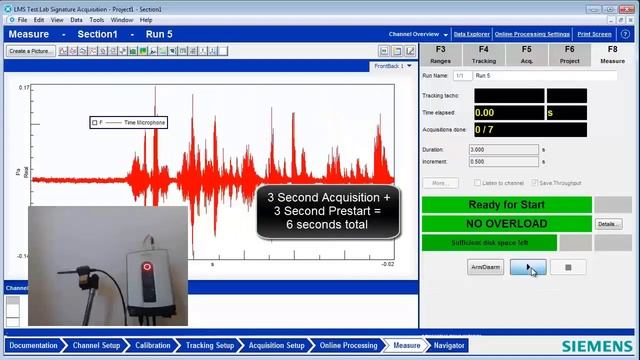
Task: Click the Arm/Disarm button
Action: coord(485,267)
